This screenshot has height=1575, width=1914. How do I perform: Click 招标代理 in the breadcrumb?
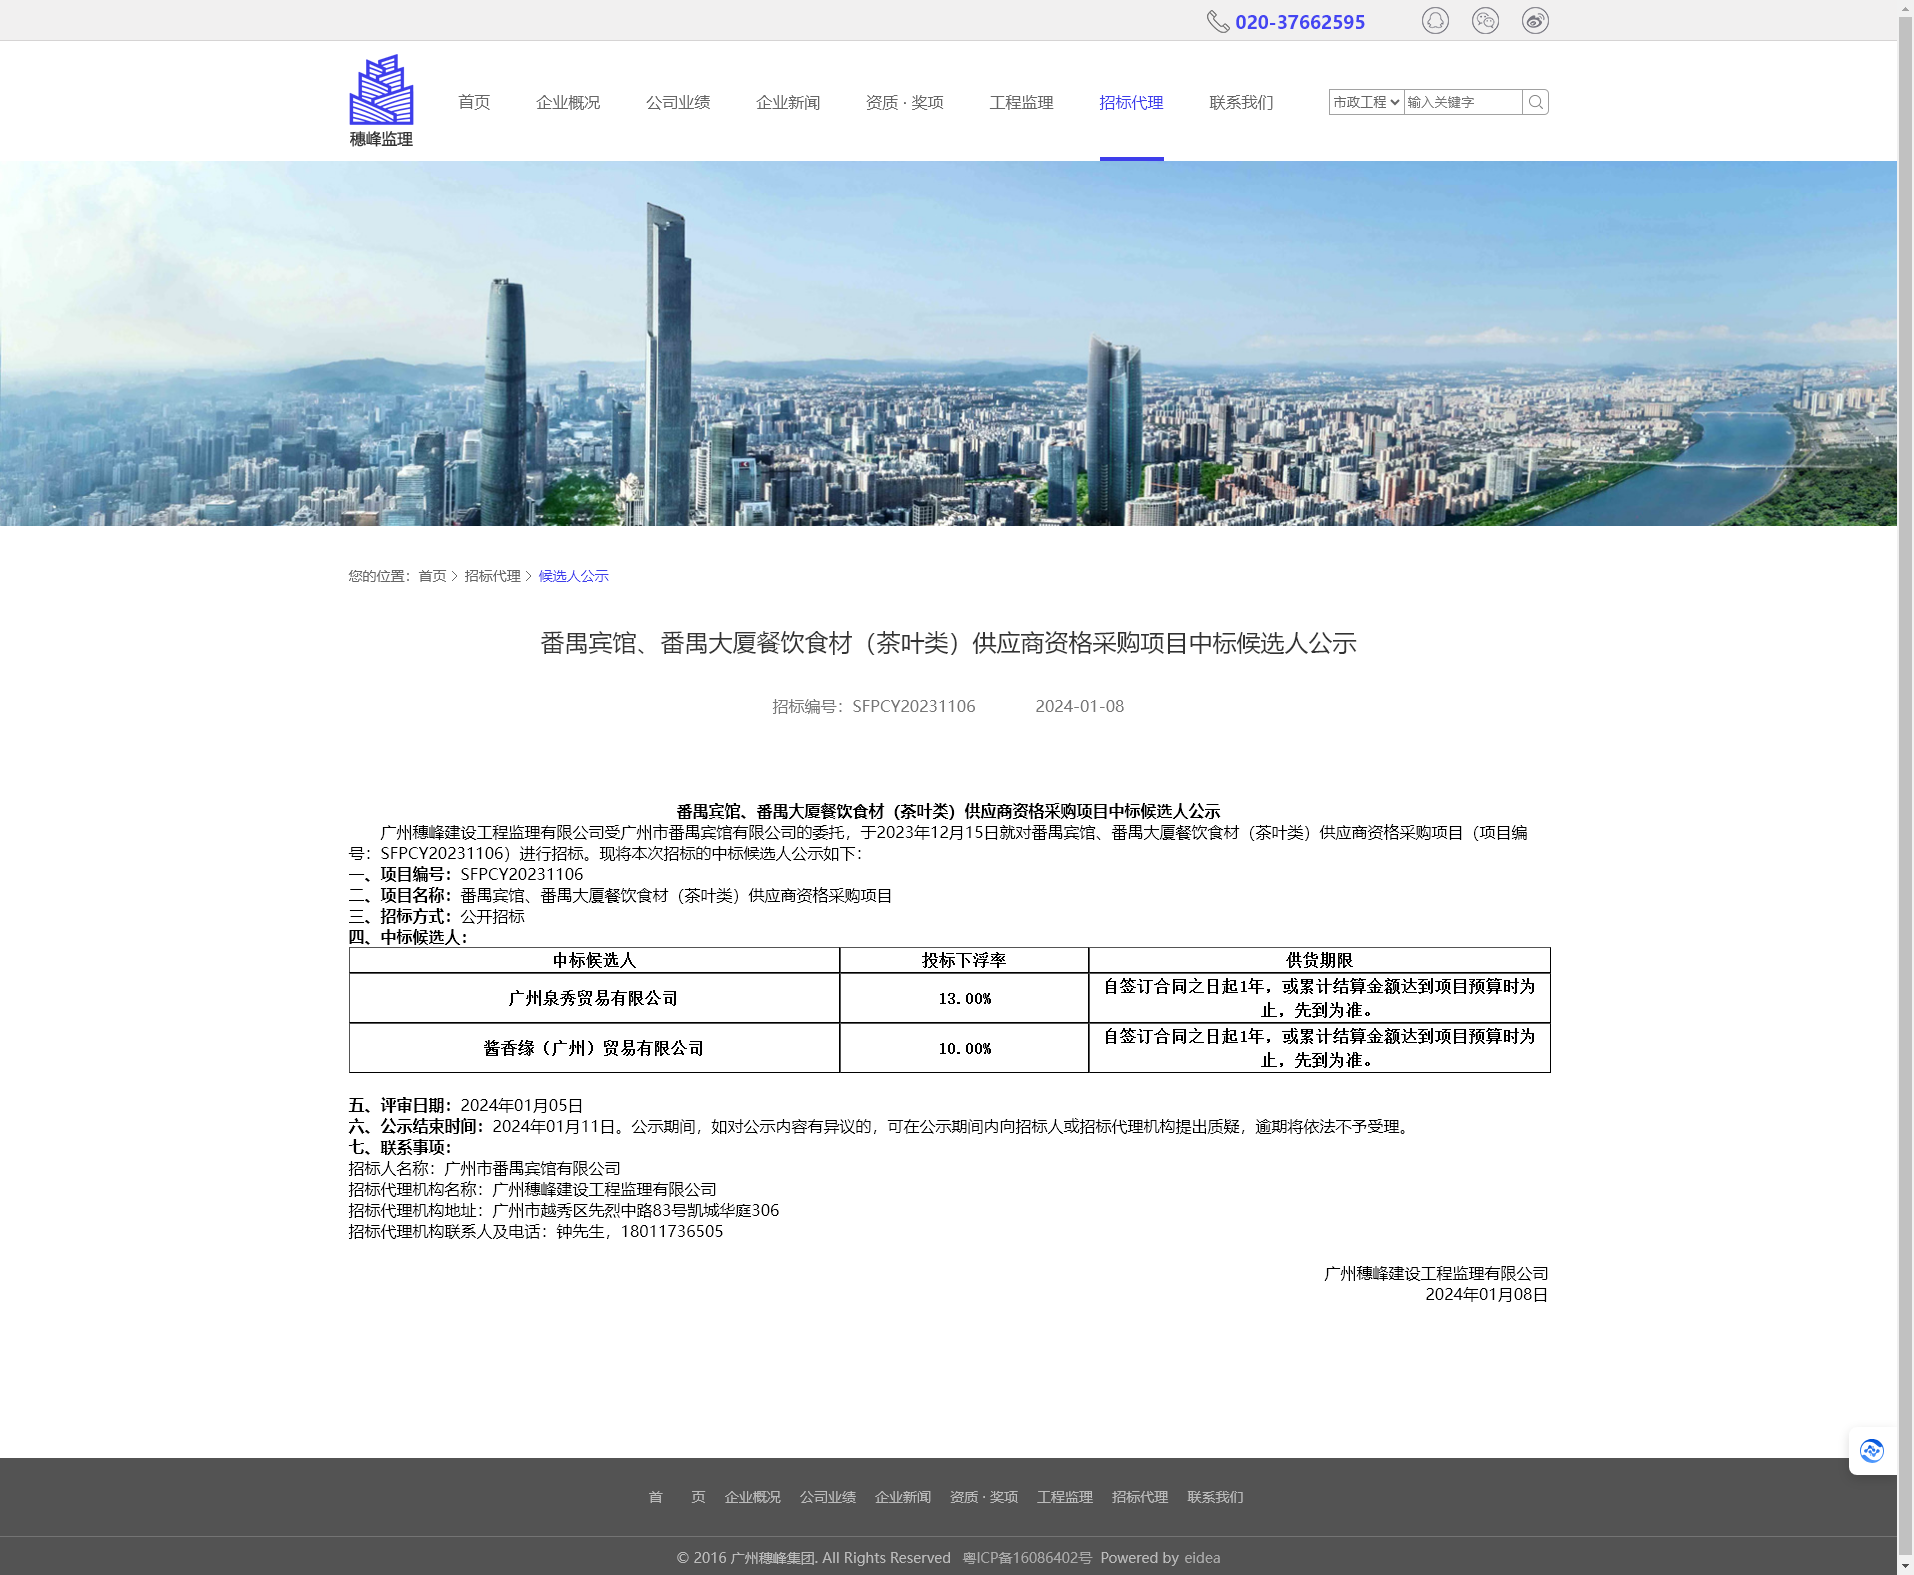pyautogui.click(x=492, y=576)
